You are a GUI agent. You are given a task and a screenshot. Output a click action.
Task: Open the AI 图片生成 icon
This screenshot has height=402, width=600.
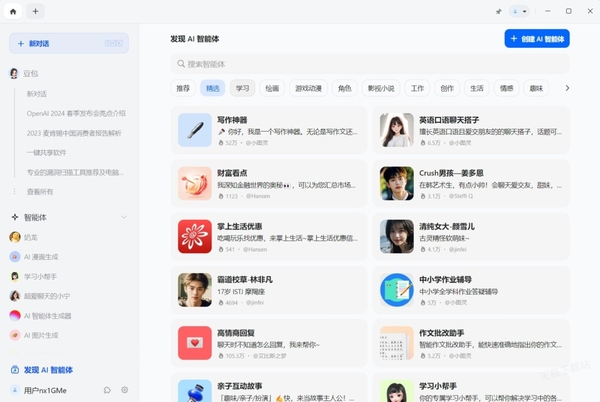click(x=15, y=335)
